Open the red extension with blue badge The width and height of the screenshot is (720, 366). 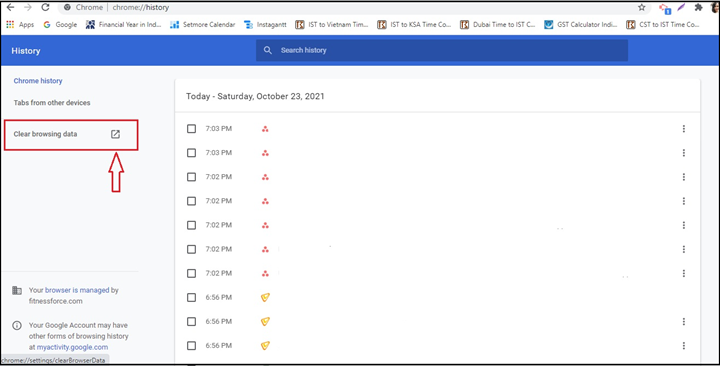[x=664, y=8]
